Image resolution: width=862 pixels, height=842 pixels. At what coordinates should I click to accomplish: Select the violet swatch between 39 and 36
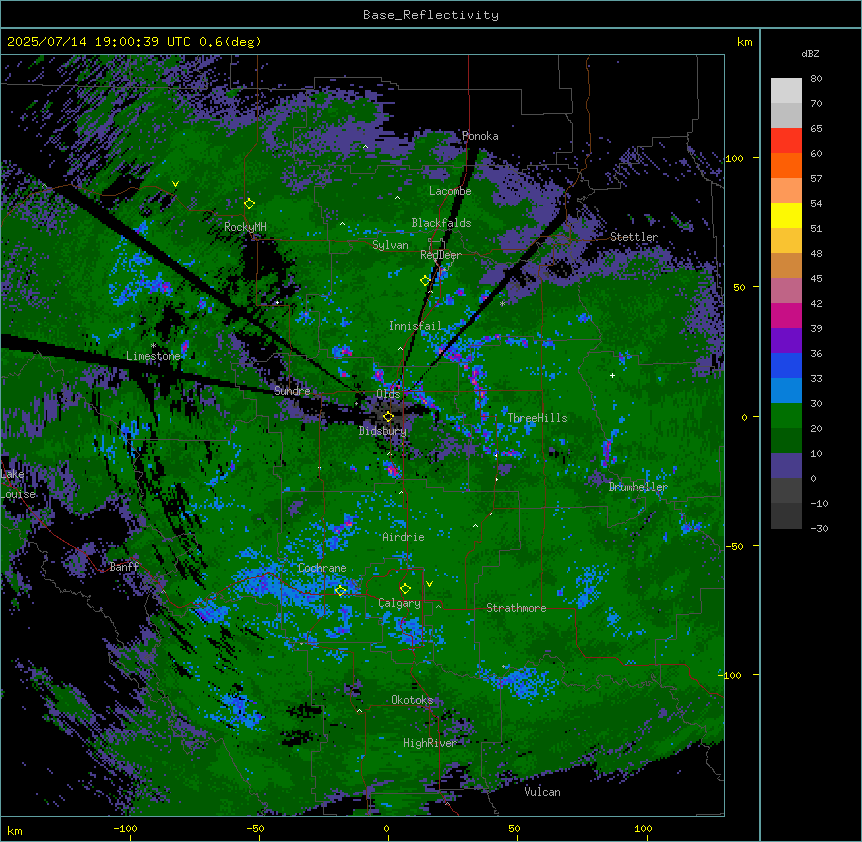click(786, 340)
